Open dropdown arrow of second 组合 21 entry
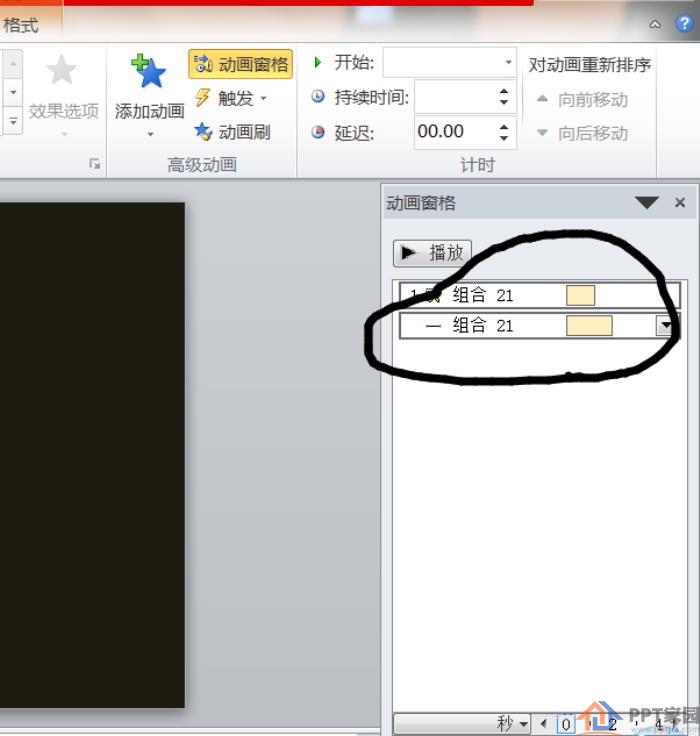The image size is (700, 736). click(665, 325)
